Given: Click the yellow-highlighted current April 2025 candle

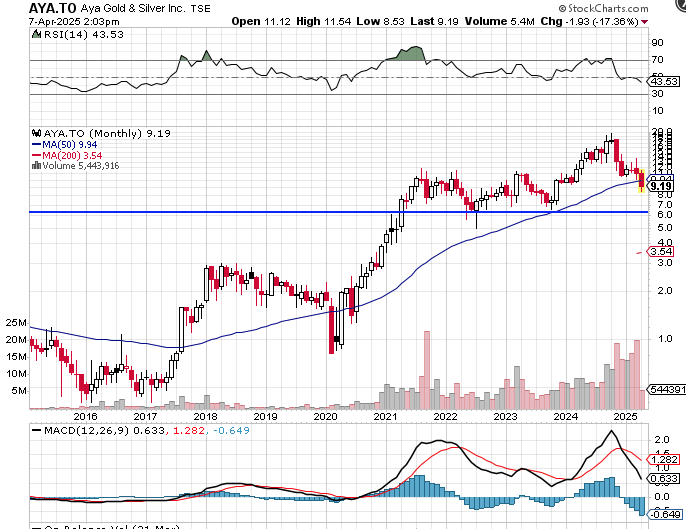Looking at the screenshot, I should pyautogui.click(x=642, y=180).
